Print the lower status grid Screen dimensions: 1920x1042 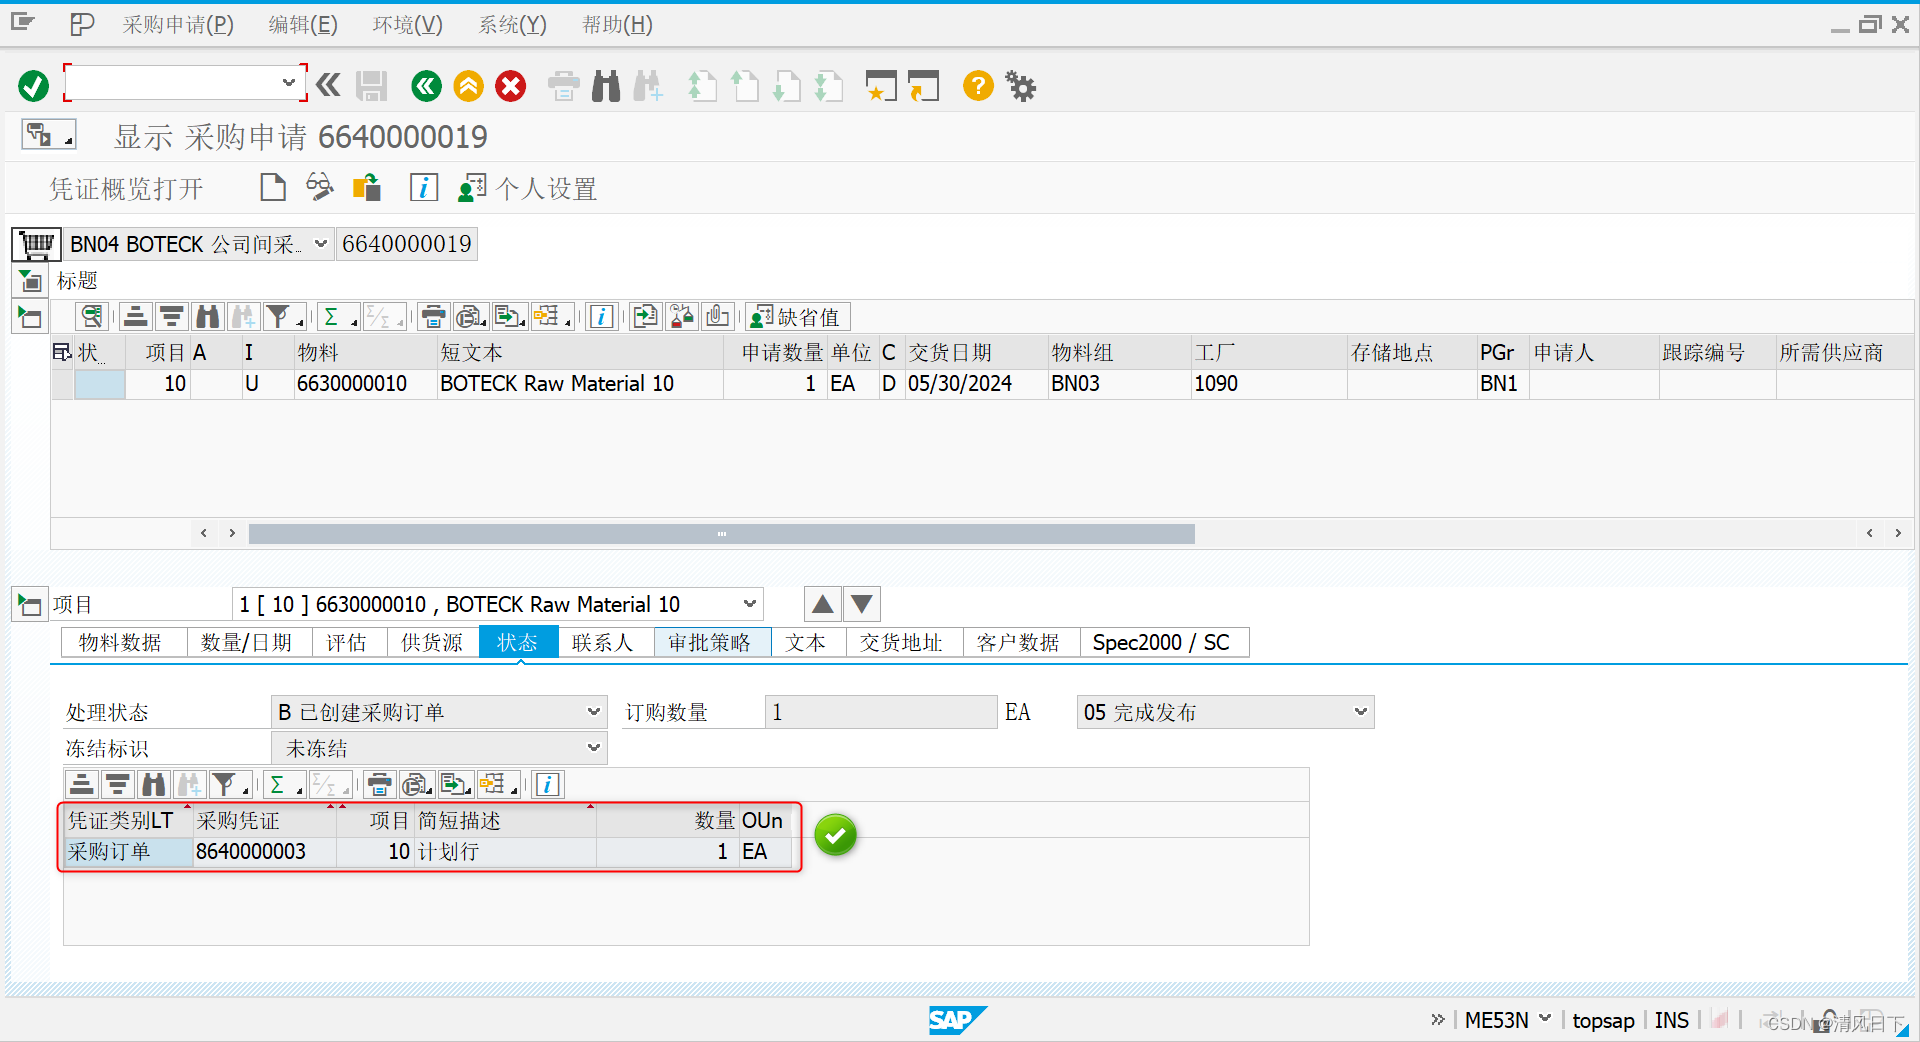[379, 785]
